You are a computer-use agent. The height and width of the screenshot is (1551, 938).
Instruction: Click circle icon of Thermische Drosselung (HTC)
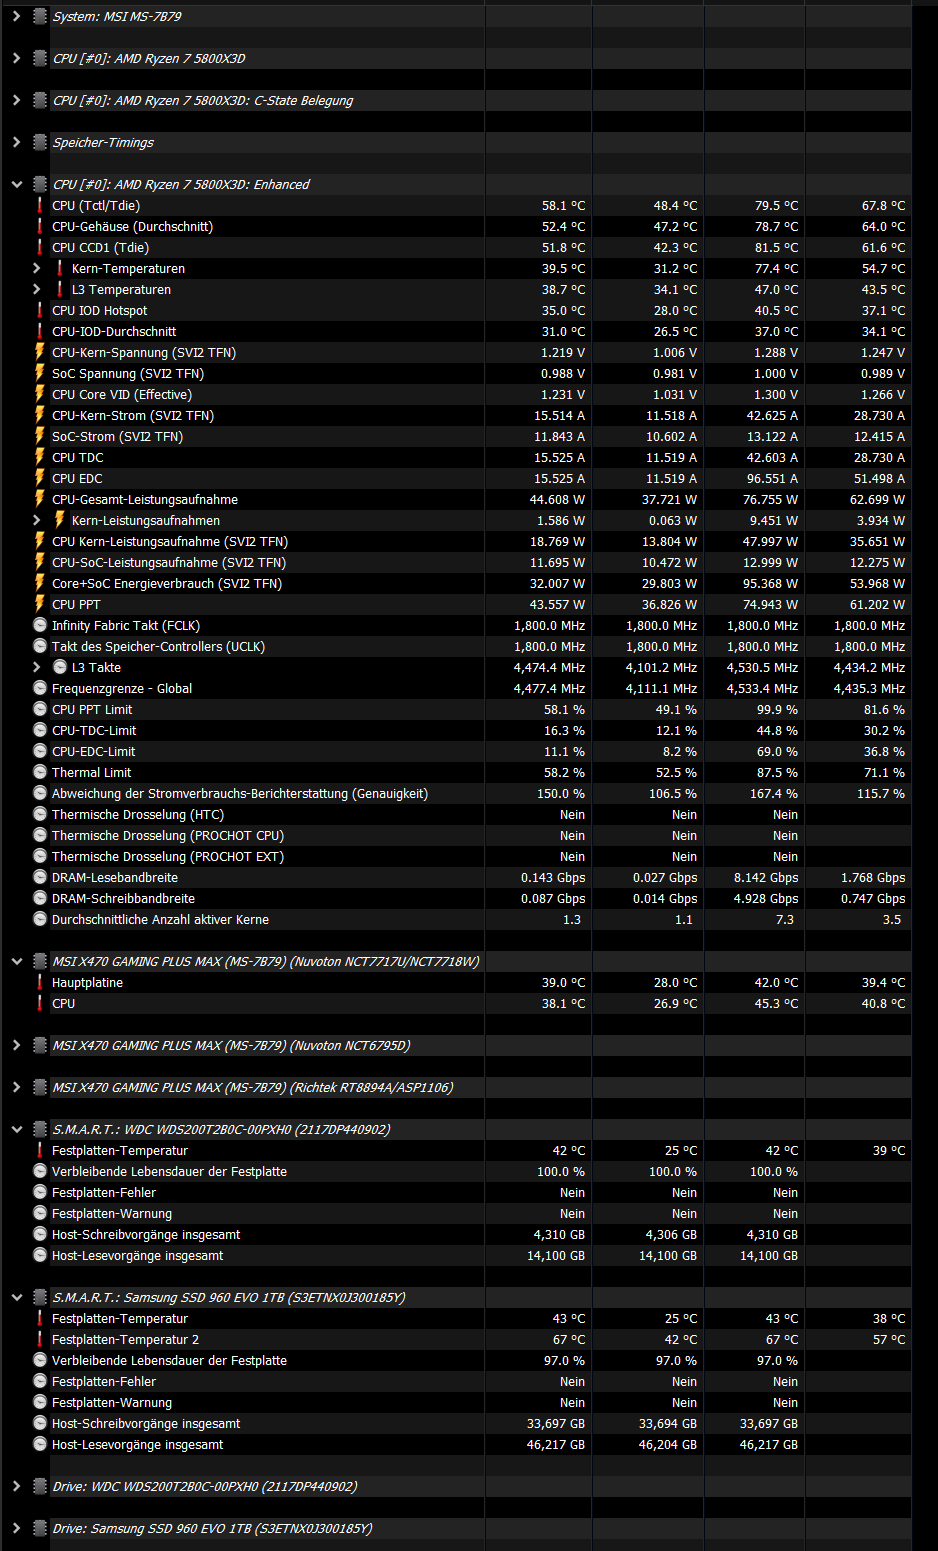pos(40,814)
